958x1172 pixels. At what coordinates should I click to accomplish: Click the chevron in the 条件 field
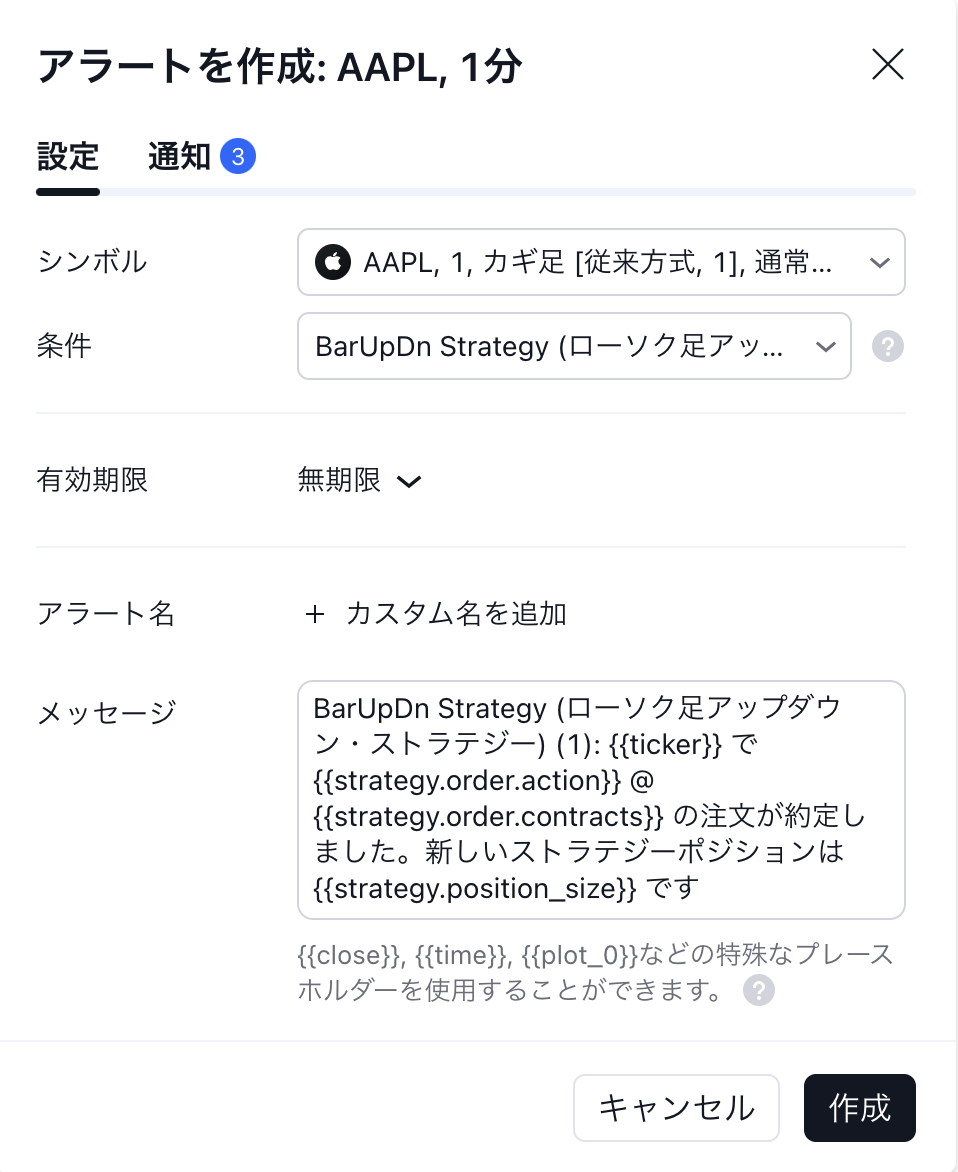[x=826, y=346]
